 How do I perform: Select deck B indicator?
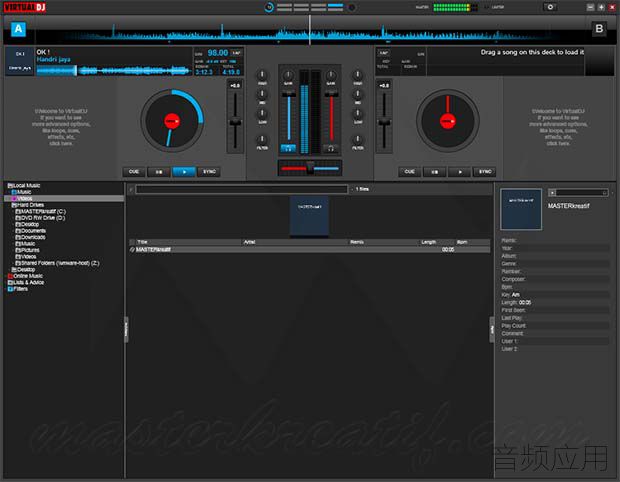tap(599, 29)
